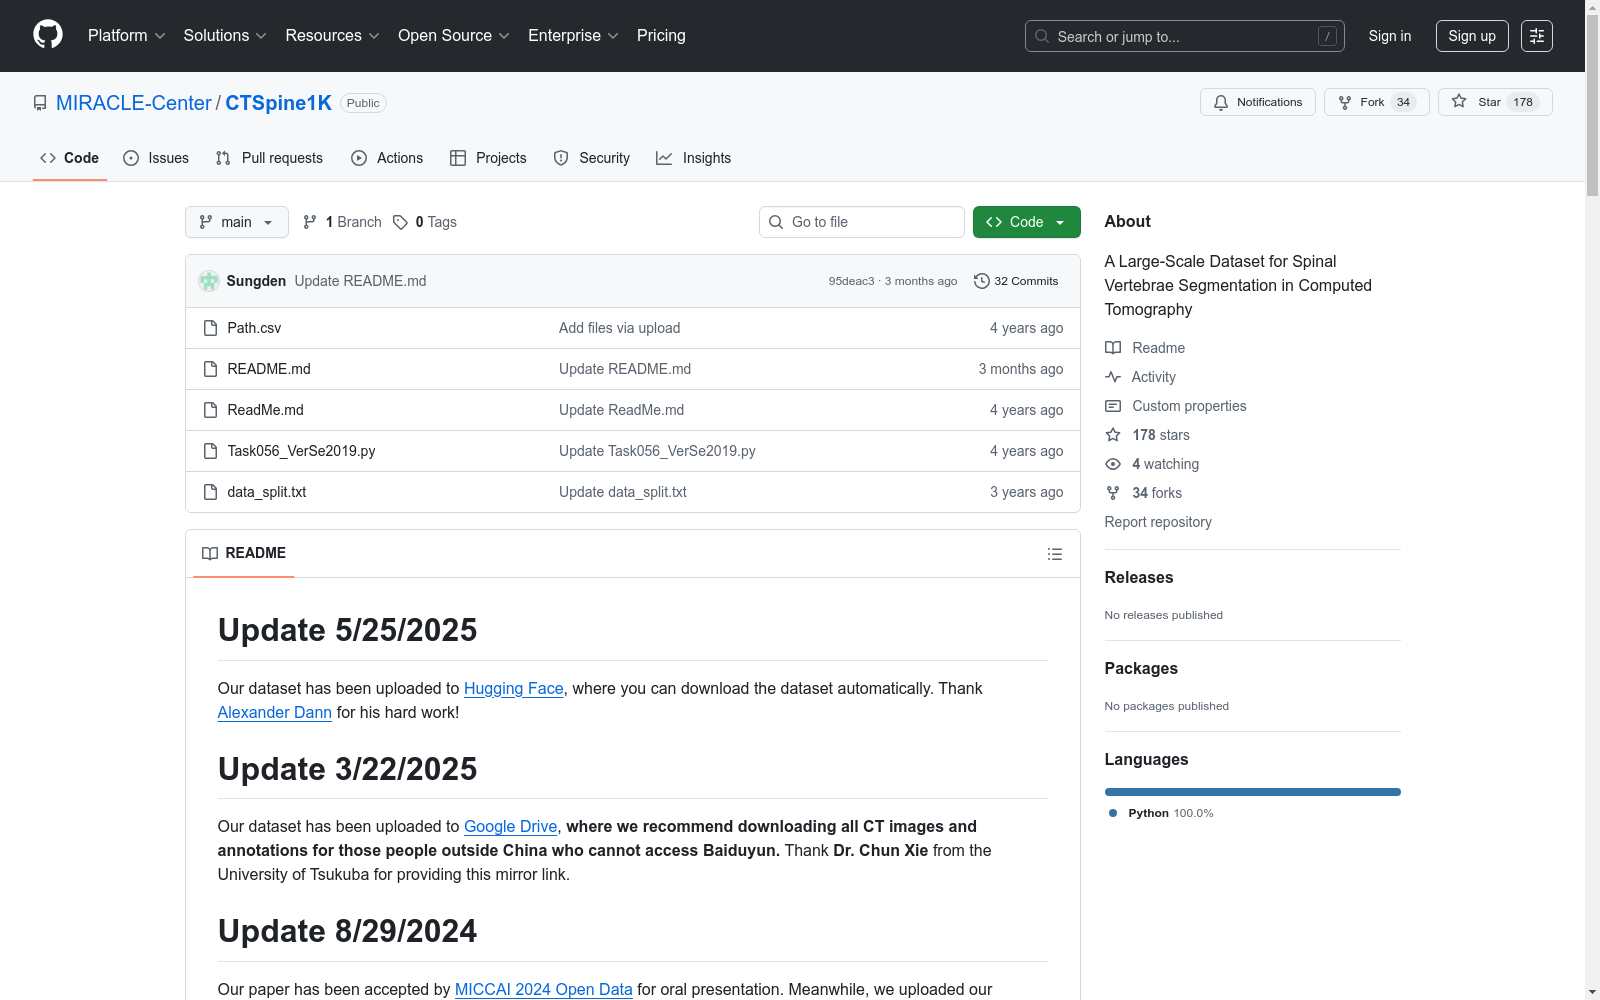Open MICCAI 2024 Open Data link

pos(544,989)
